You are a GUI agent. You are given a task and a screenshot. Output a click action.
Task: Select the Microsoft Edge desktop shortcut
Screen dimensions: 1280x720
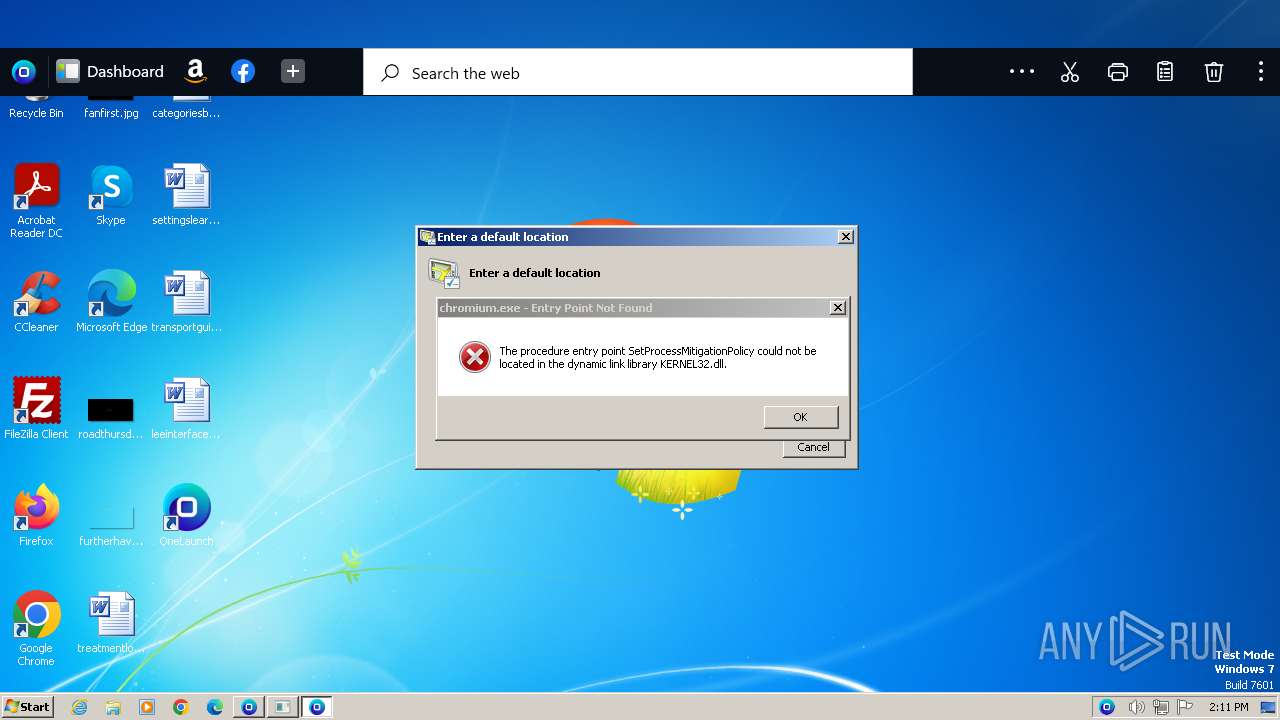coord(111,302)
